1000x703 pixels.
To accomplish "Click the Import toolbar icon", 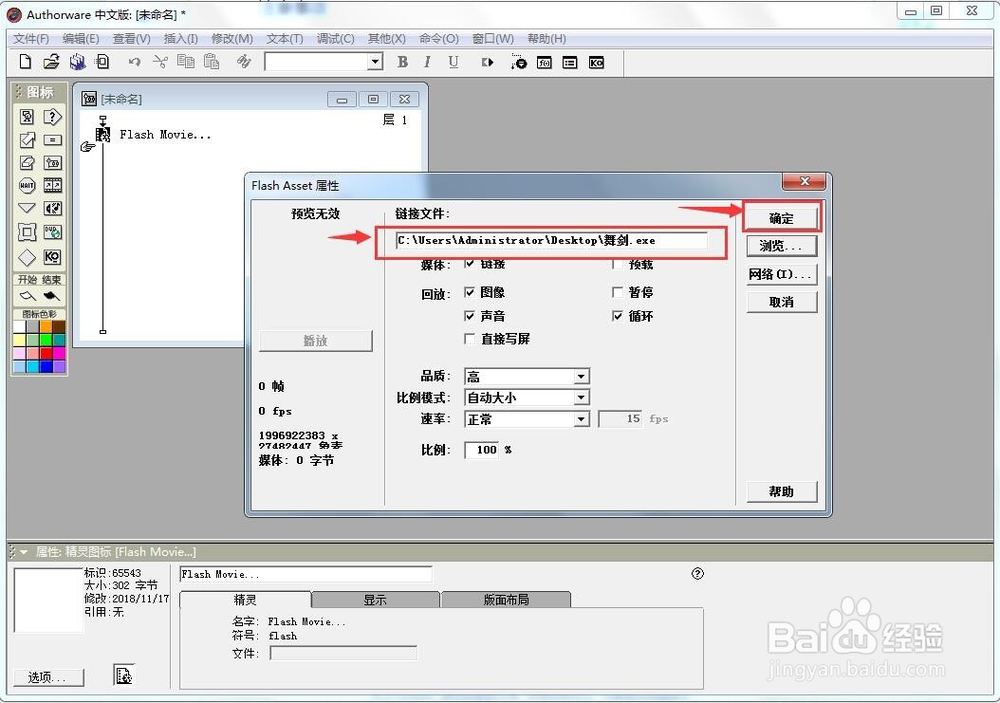I will click(x=102, y=62).
